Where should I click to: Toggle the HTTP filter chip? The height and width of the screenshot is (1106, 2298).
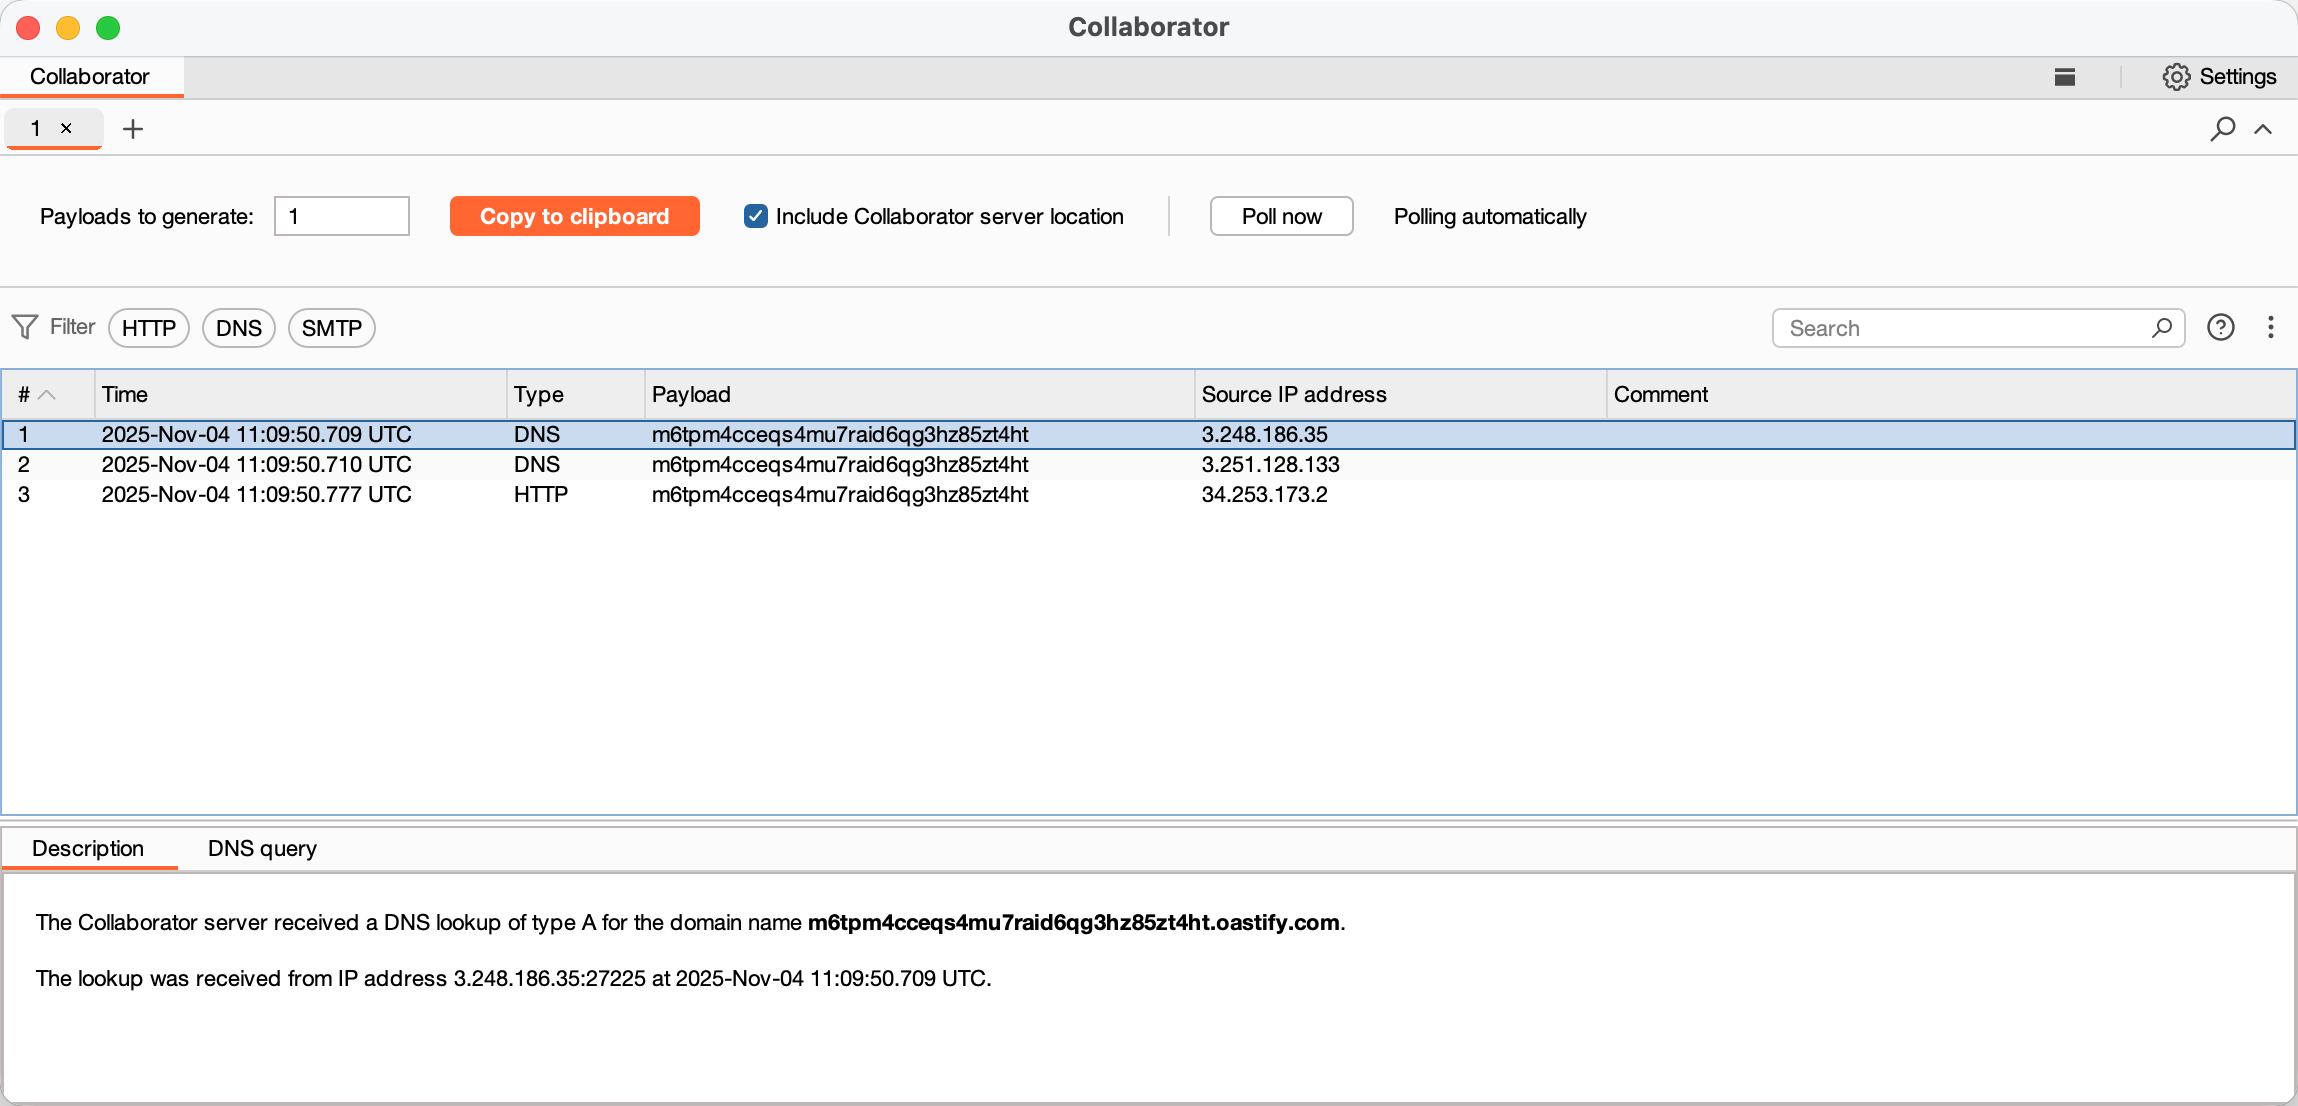coord(149,328)
